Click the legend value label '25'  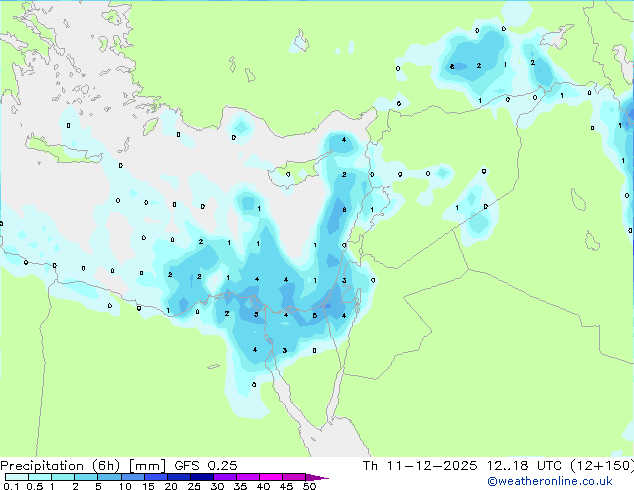194,486
